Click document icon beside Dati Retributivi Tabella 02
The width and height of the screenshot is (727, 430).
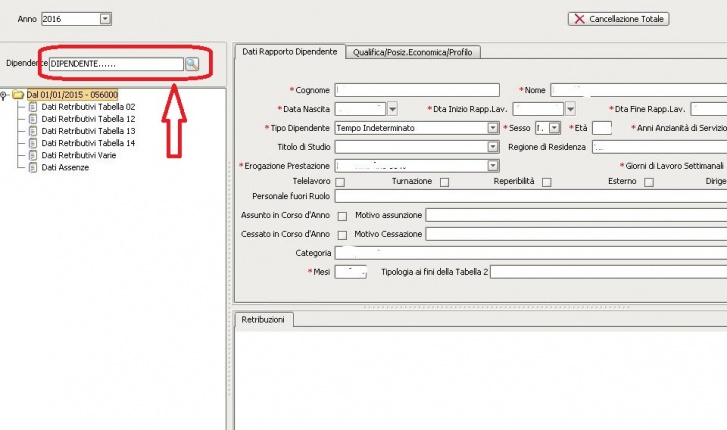(x=33, y=107)
